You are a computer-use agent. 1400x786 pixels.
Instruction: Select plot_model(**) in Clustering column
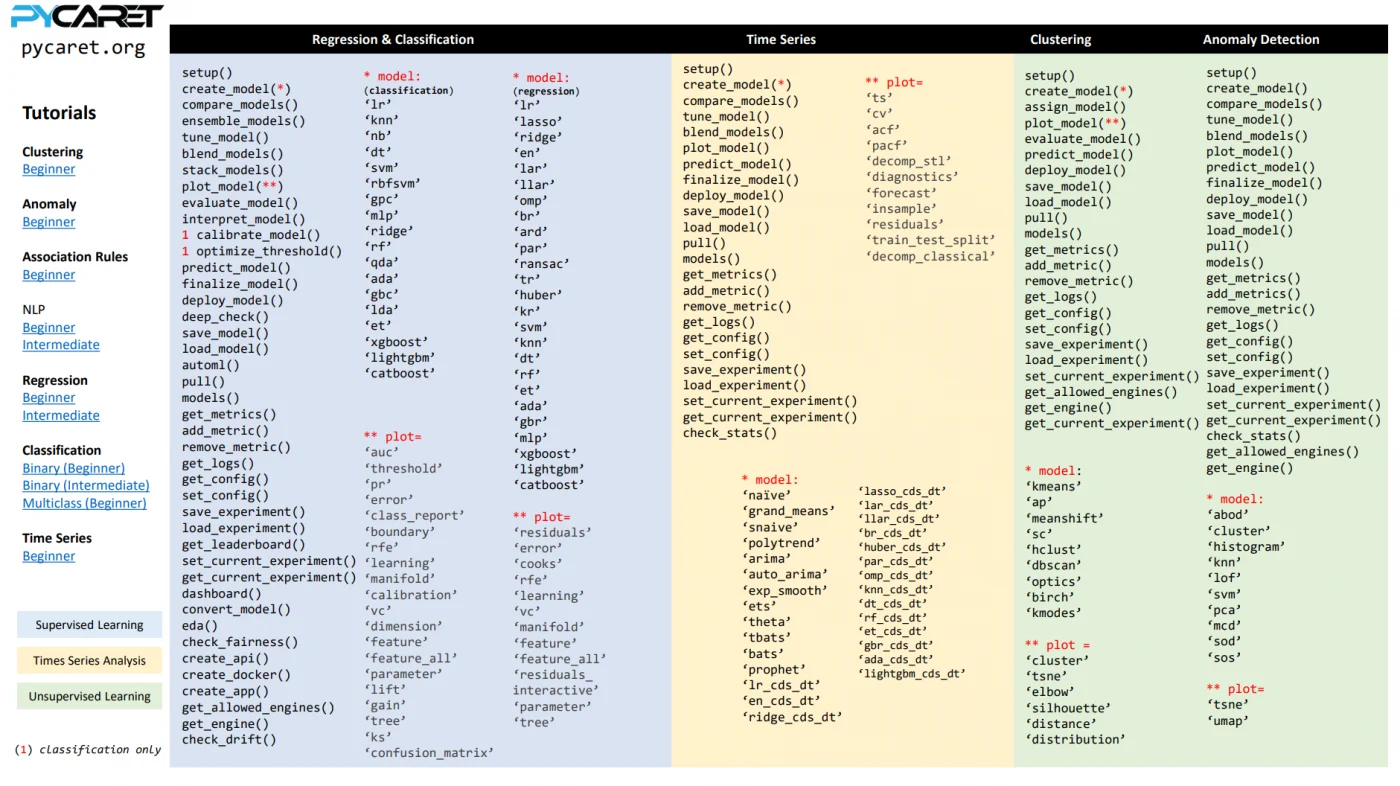1076,122
